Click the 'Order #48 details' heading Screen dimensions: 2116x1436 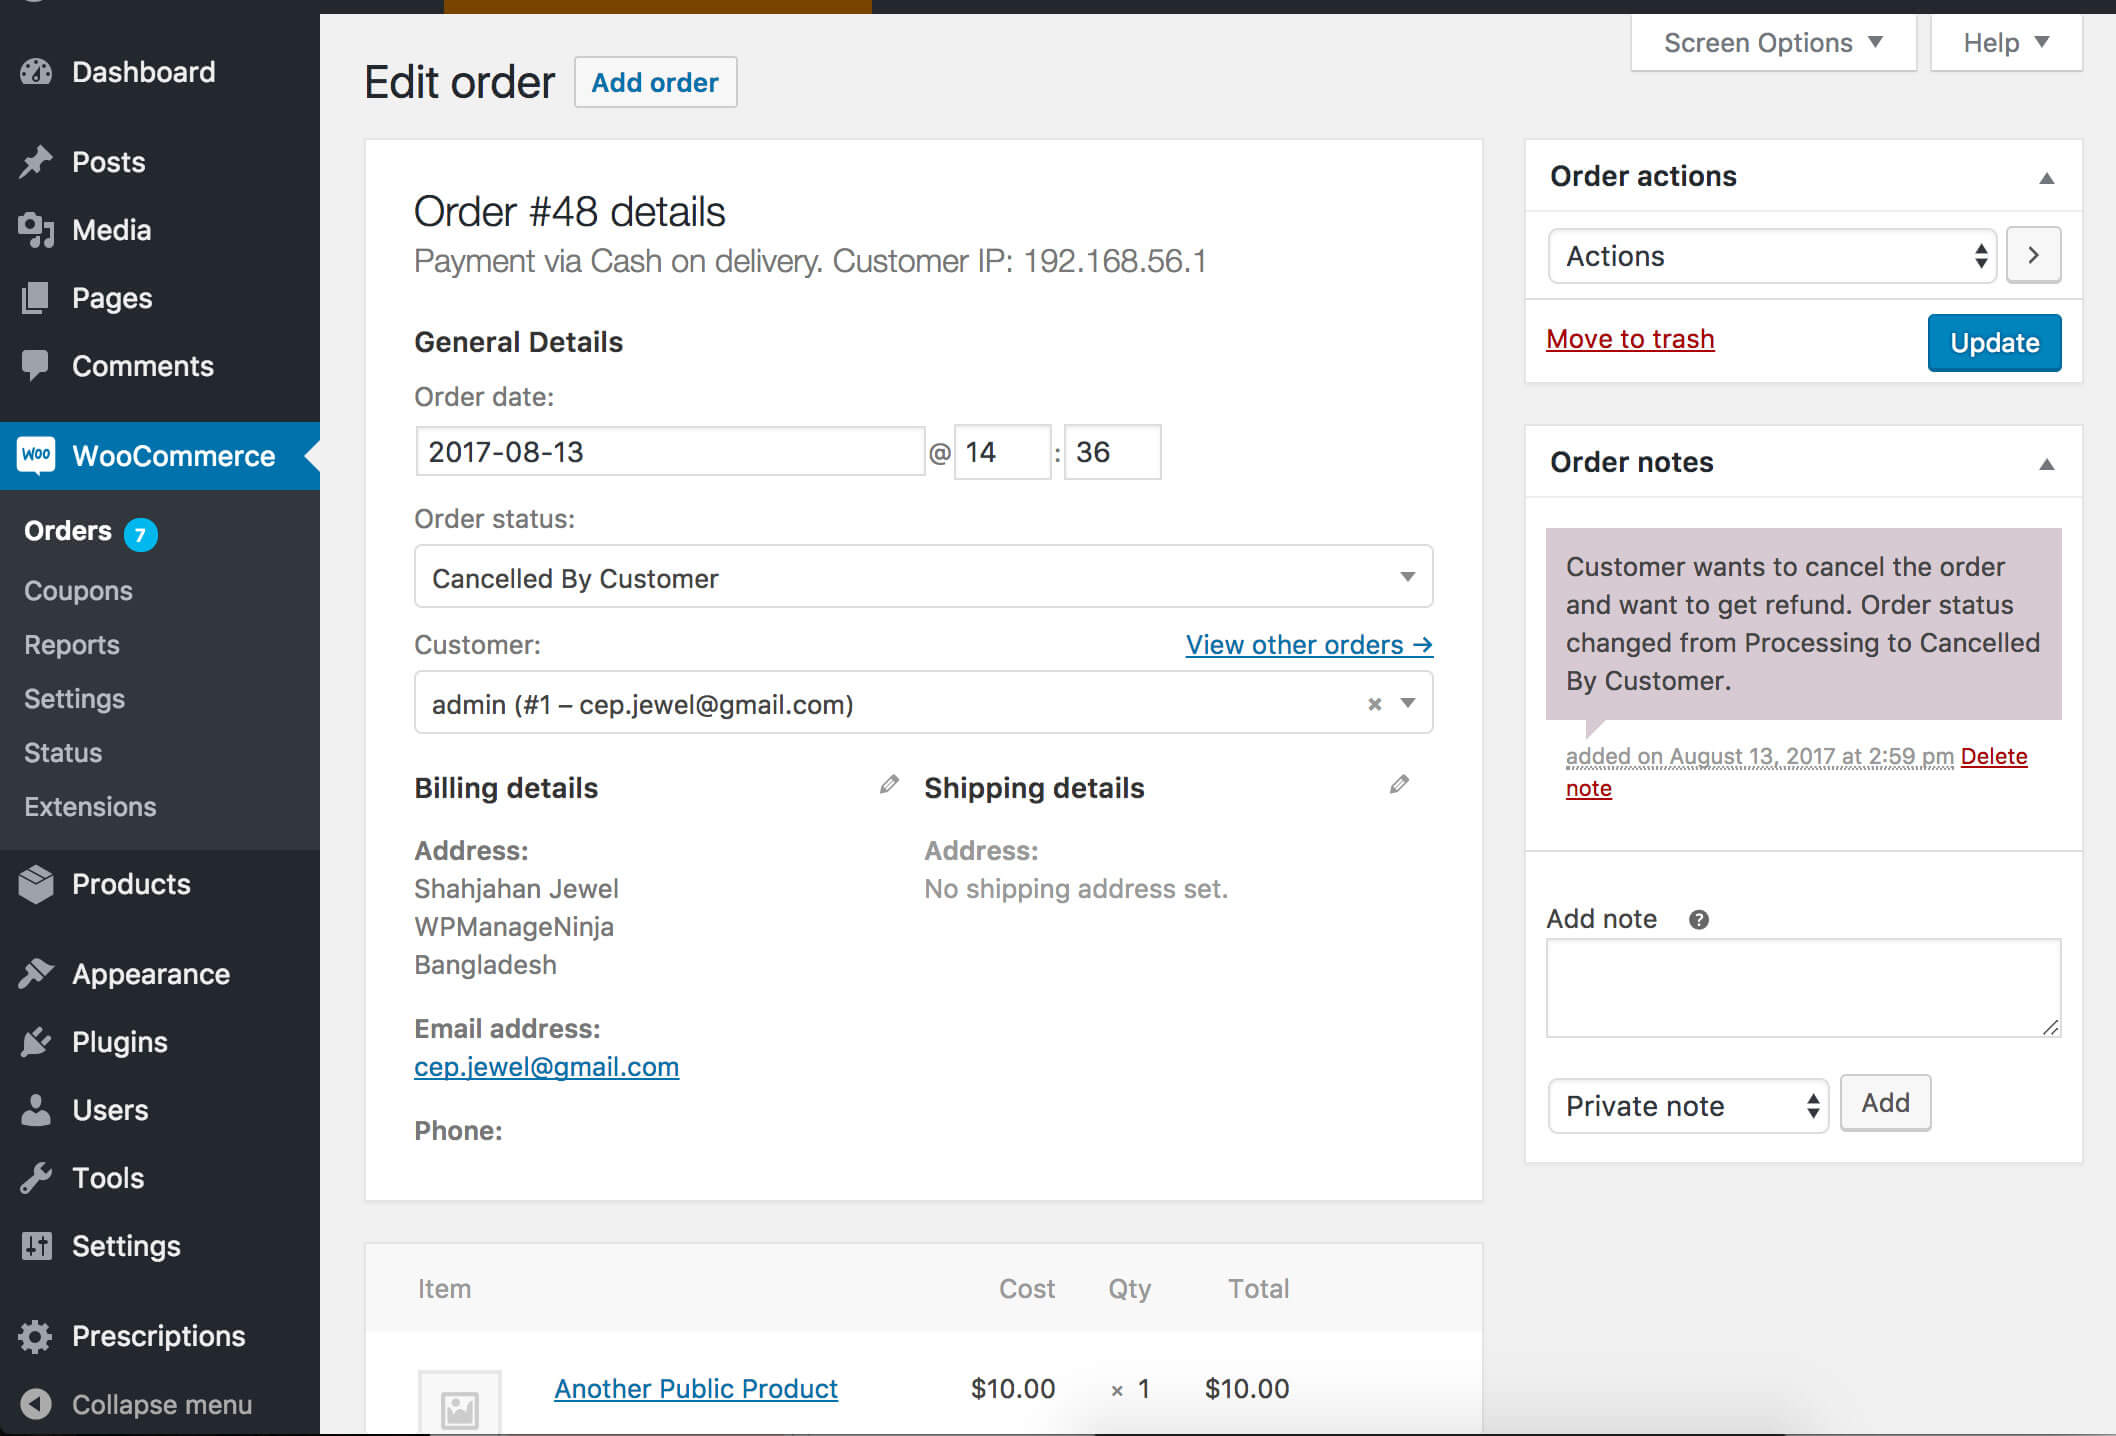click(x=570, y=212)
